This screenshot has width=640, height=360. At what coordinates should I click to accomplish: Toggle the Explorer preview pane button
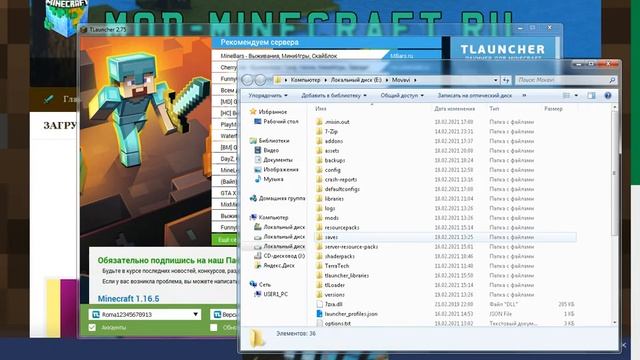pos(591,96)
